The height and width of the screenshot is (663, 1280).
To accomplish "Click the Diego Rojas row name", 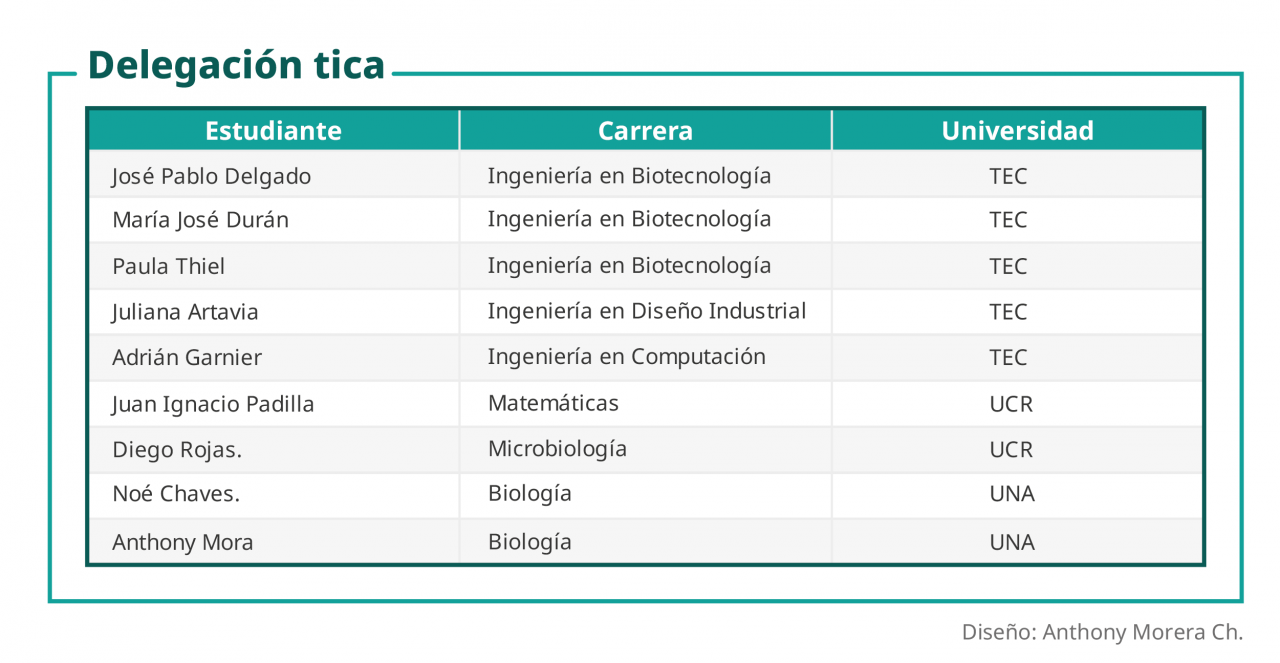I will click(177, 450).
